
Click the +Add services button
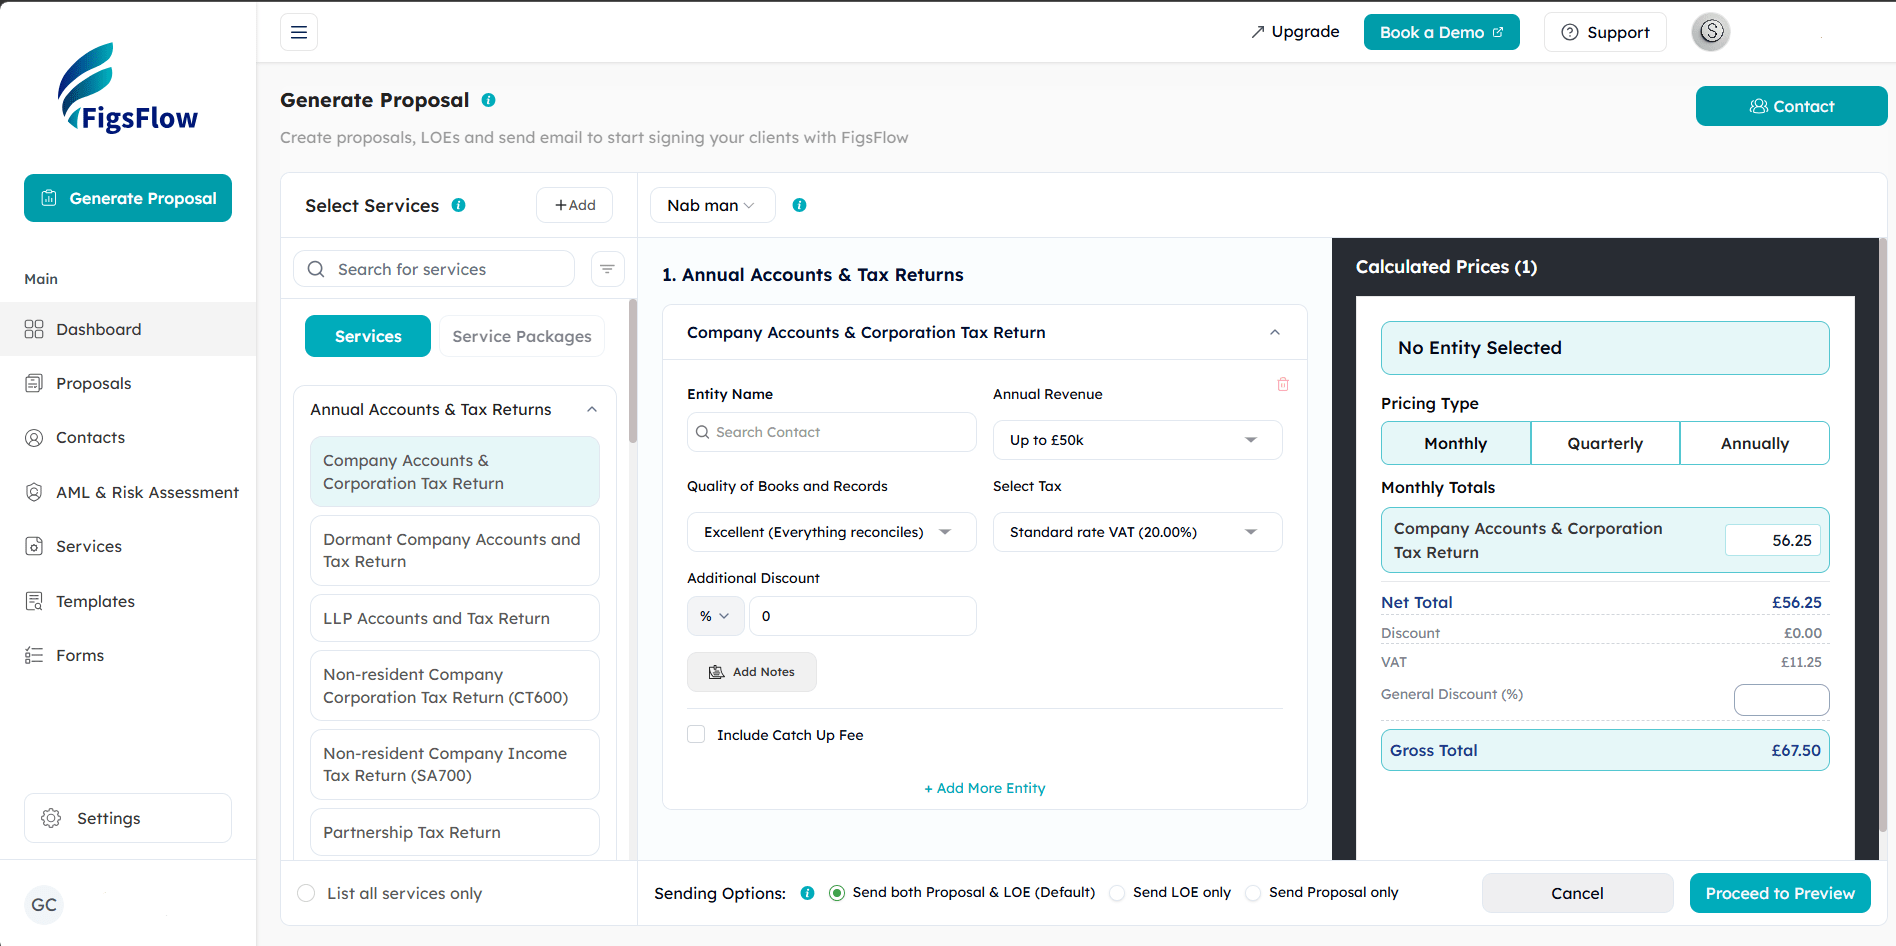point(575,205)
